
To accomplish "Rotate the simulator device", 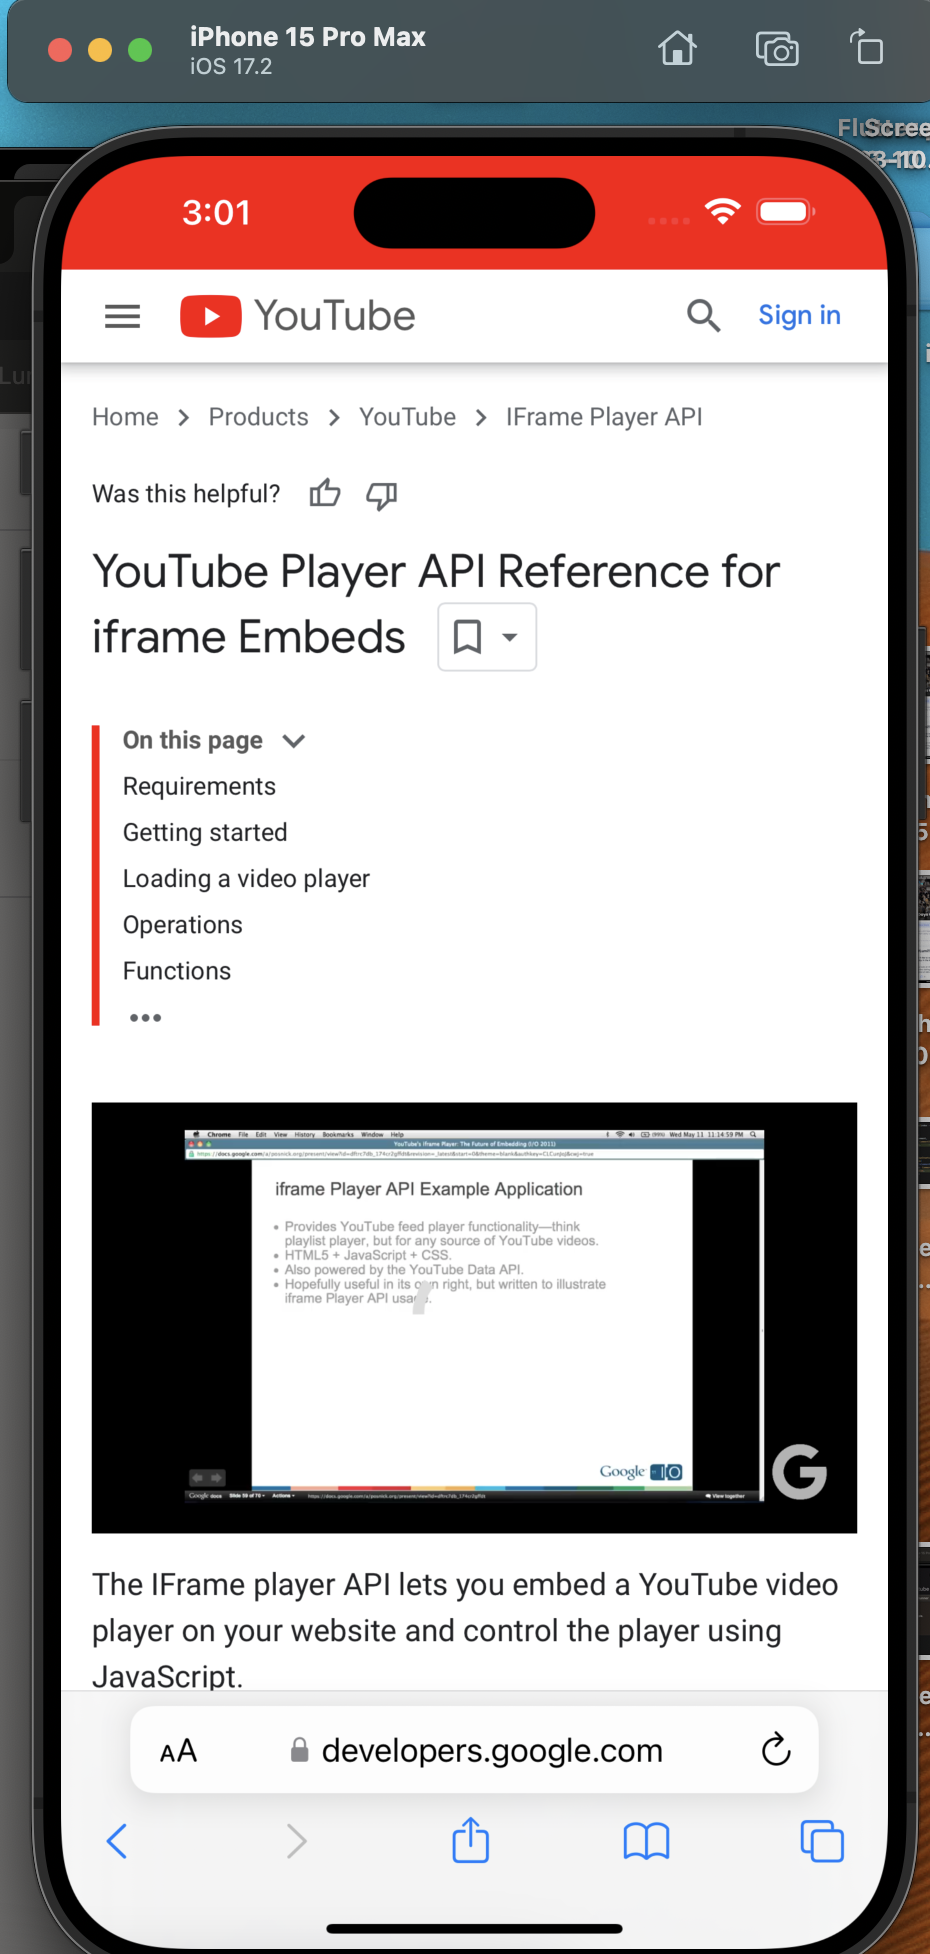I will [866, 48].
